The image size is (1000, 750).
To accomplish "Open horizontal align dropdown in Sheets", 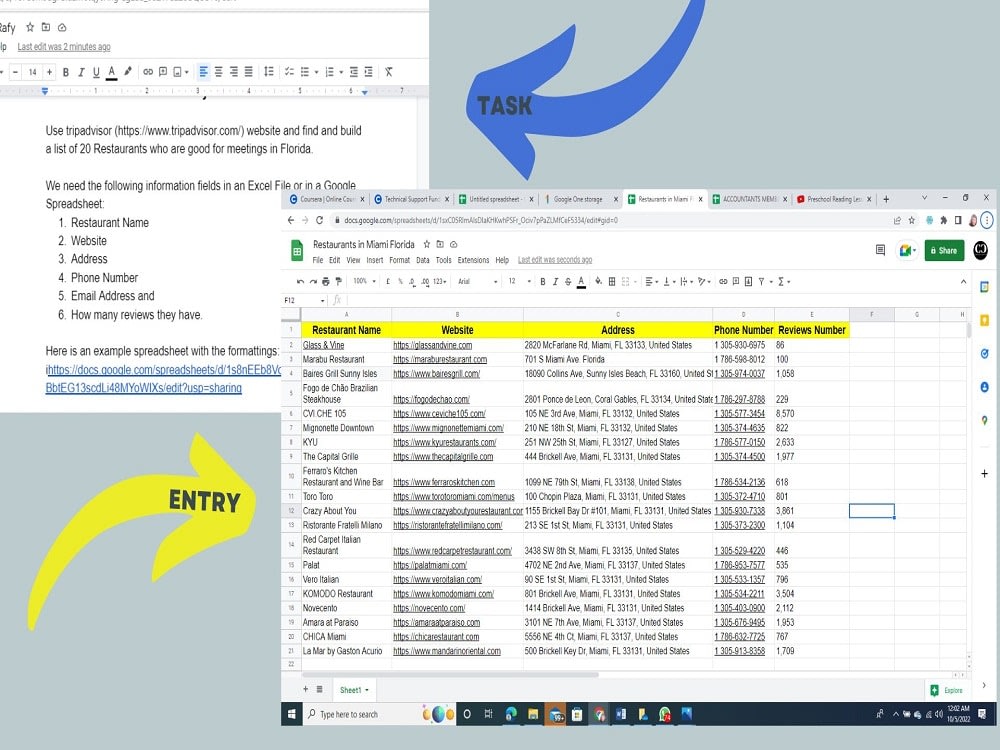I will point(651,281).
